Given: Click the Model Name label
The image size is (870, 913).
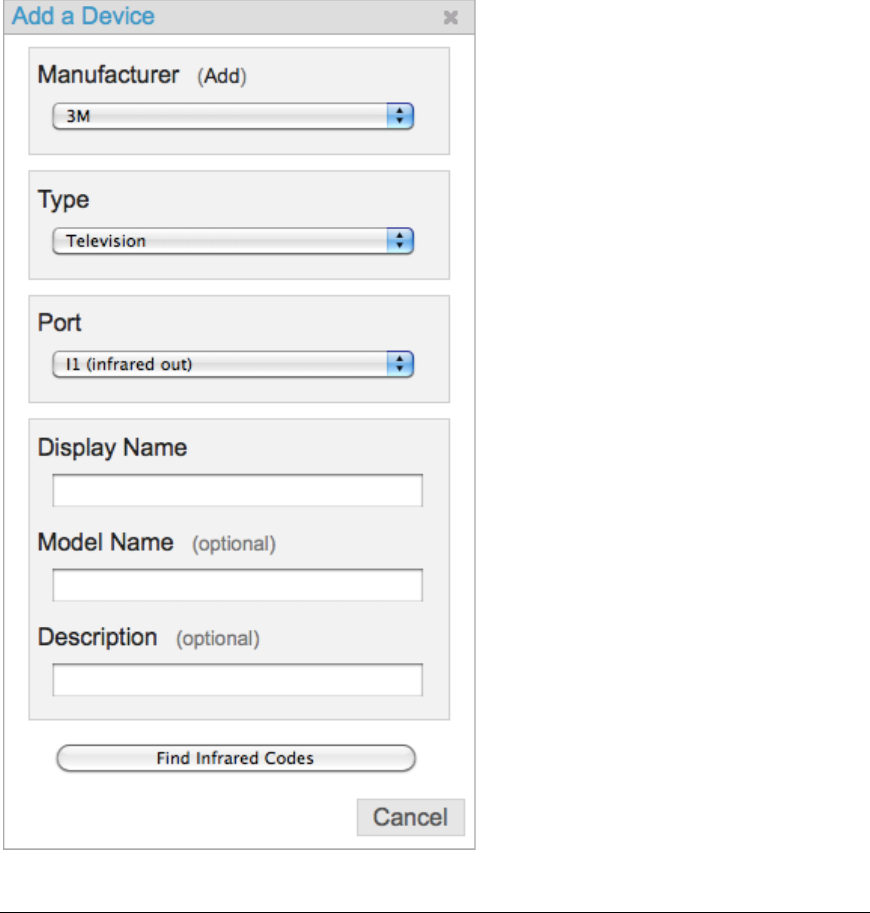Looking at the screenshot, I should tap(105, 543).
